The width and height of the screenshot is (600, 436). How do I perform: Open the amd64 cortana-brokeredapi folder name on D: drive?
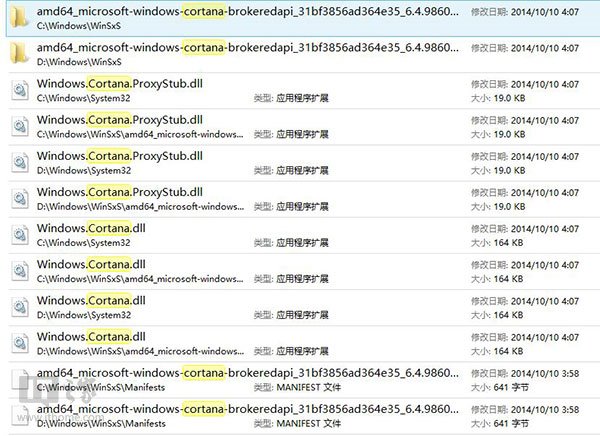tap(248, 47)
